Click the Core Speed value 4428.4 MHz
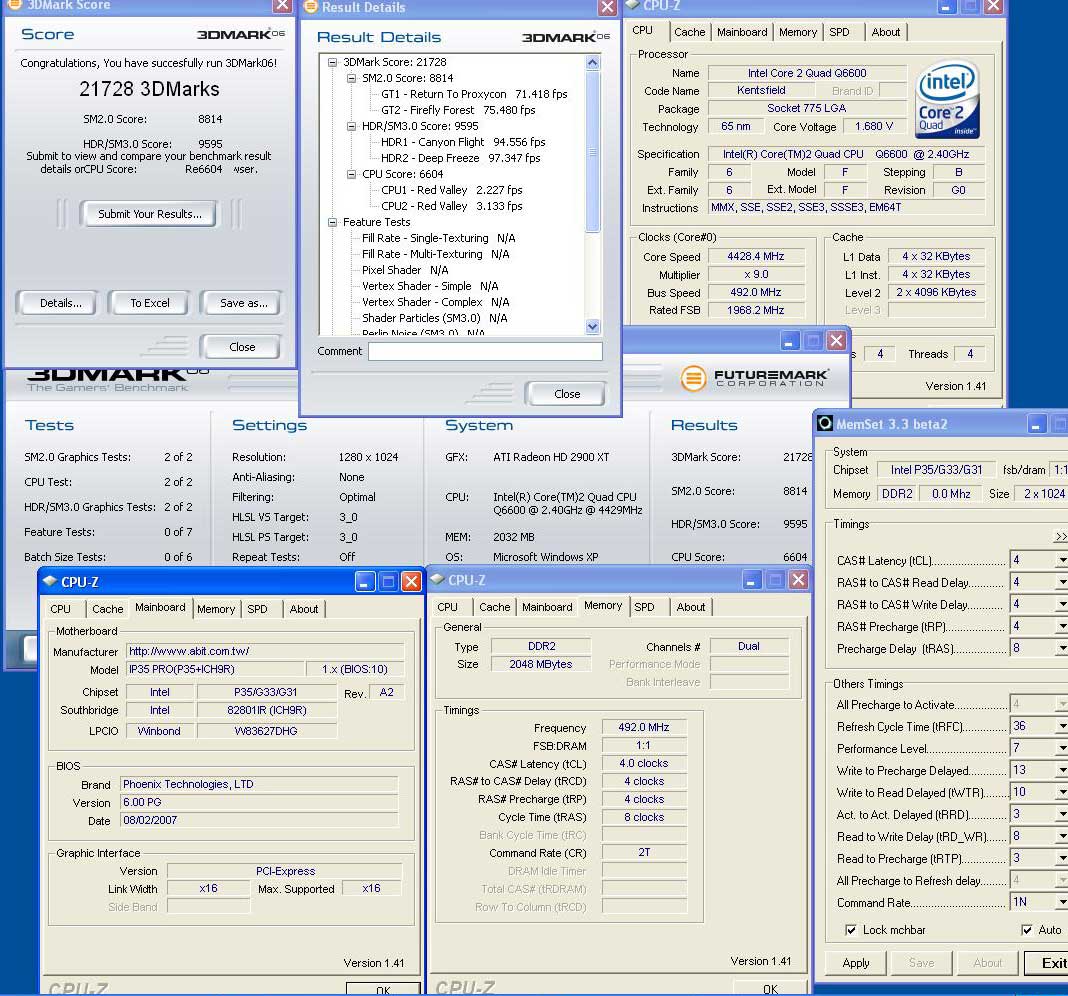Image resolution: width=1068 pixels, height=996 pixels. pos(756,256)
